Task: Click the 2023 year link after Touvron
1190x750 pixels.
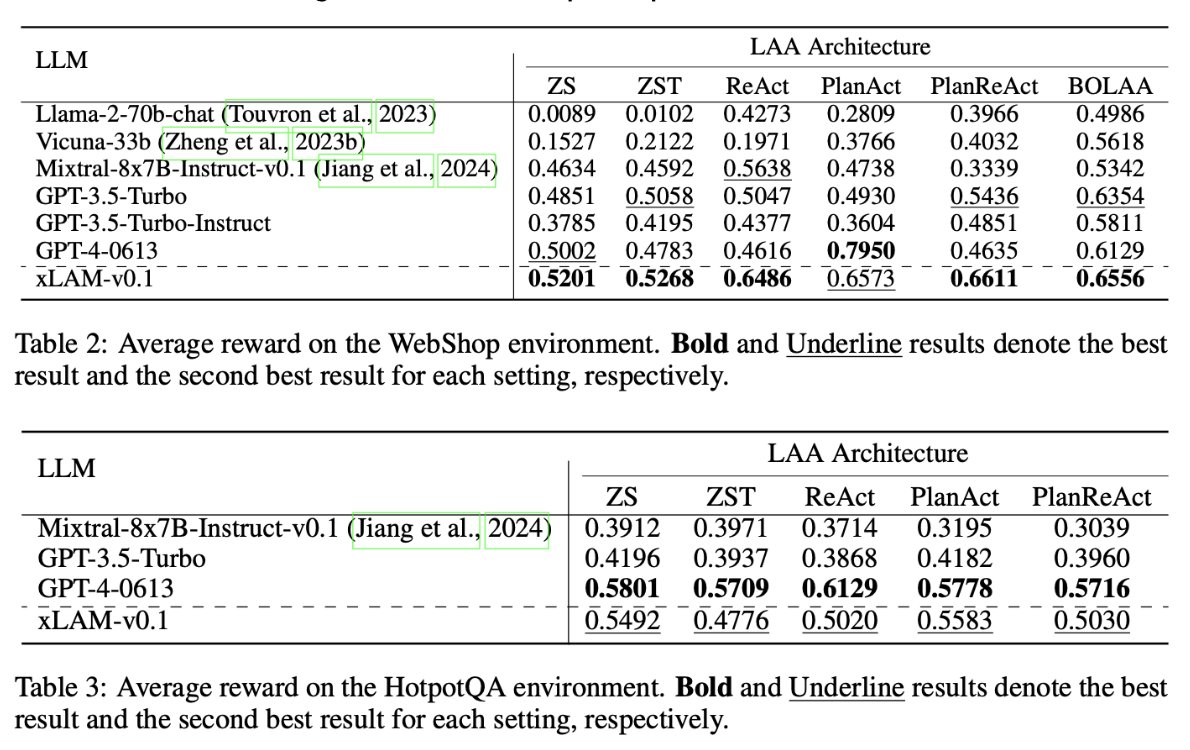Action: pyautogui.click(x=405, y=115)
